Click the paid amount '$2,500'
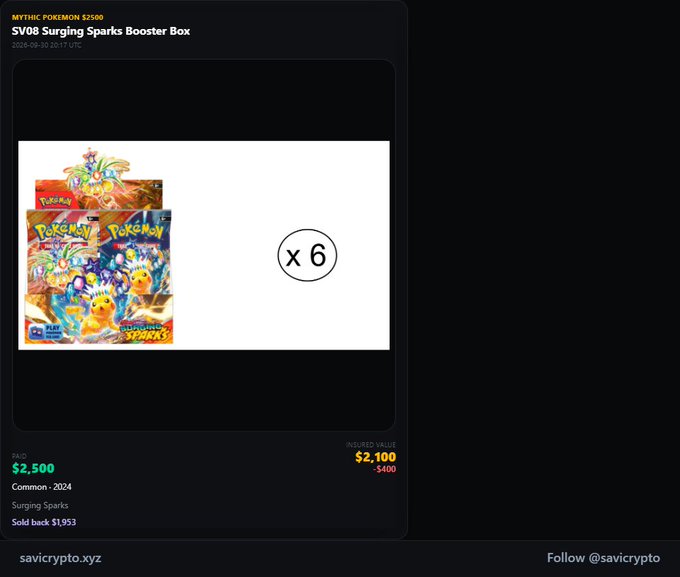 pos(33,469)
